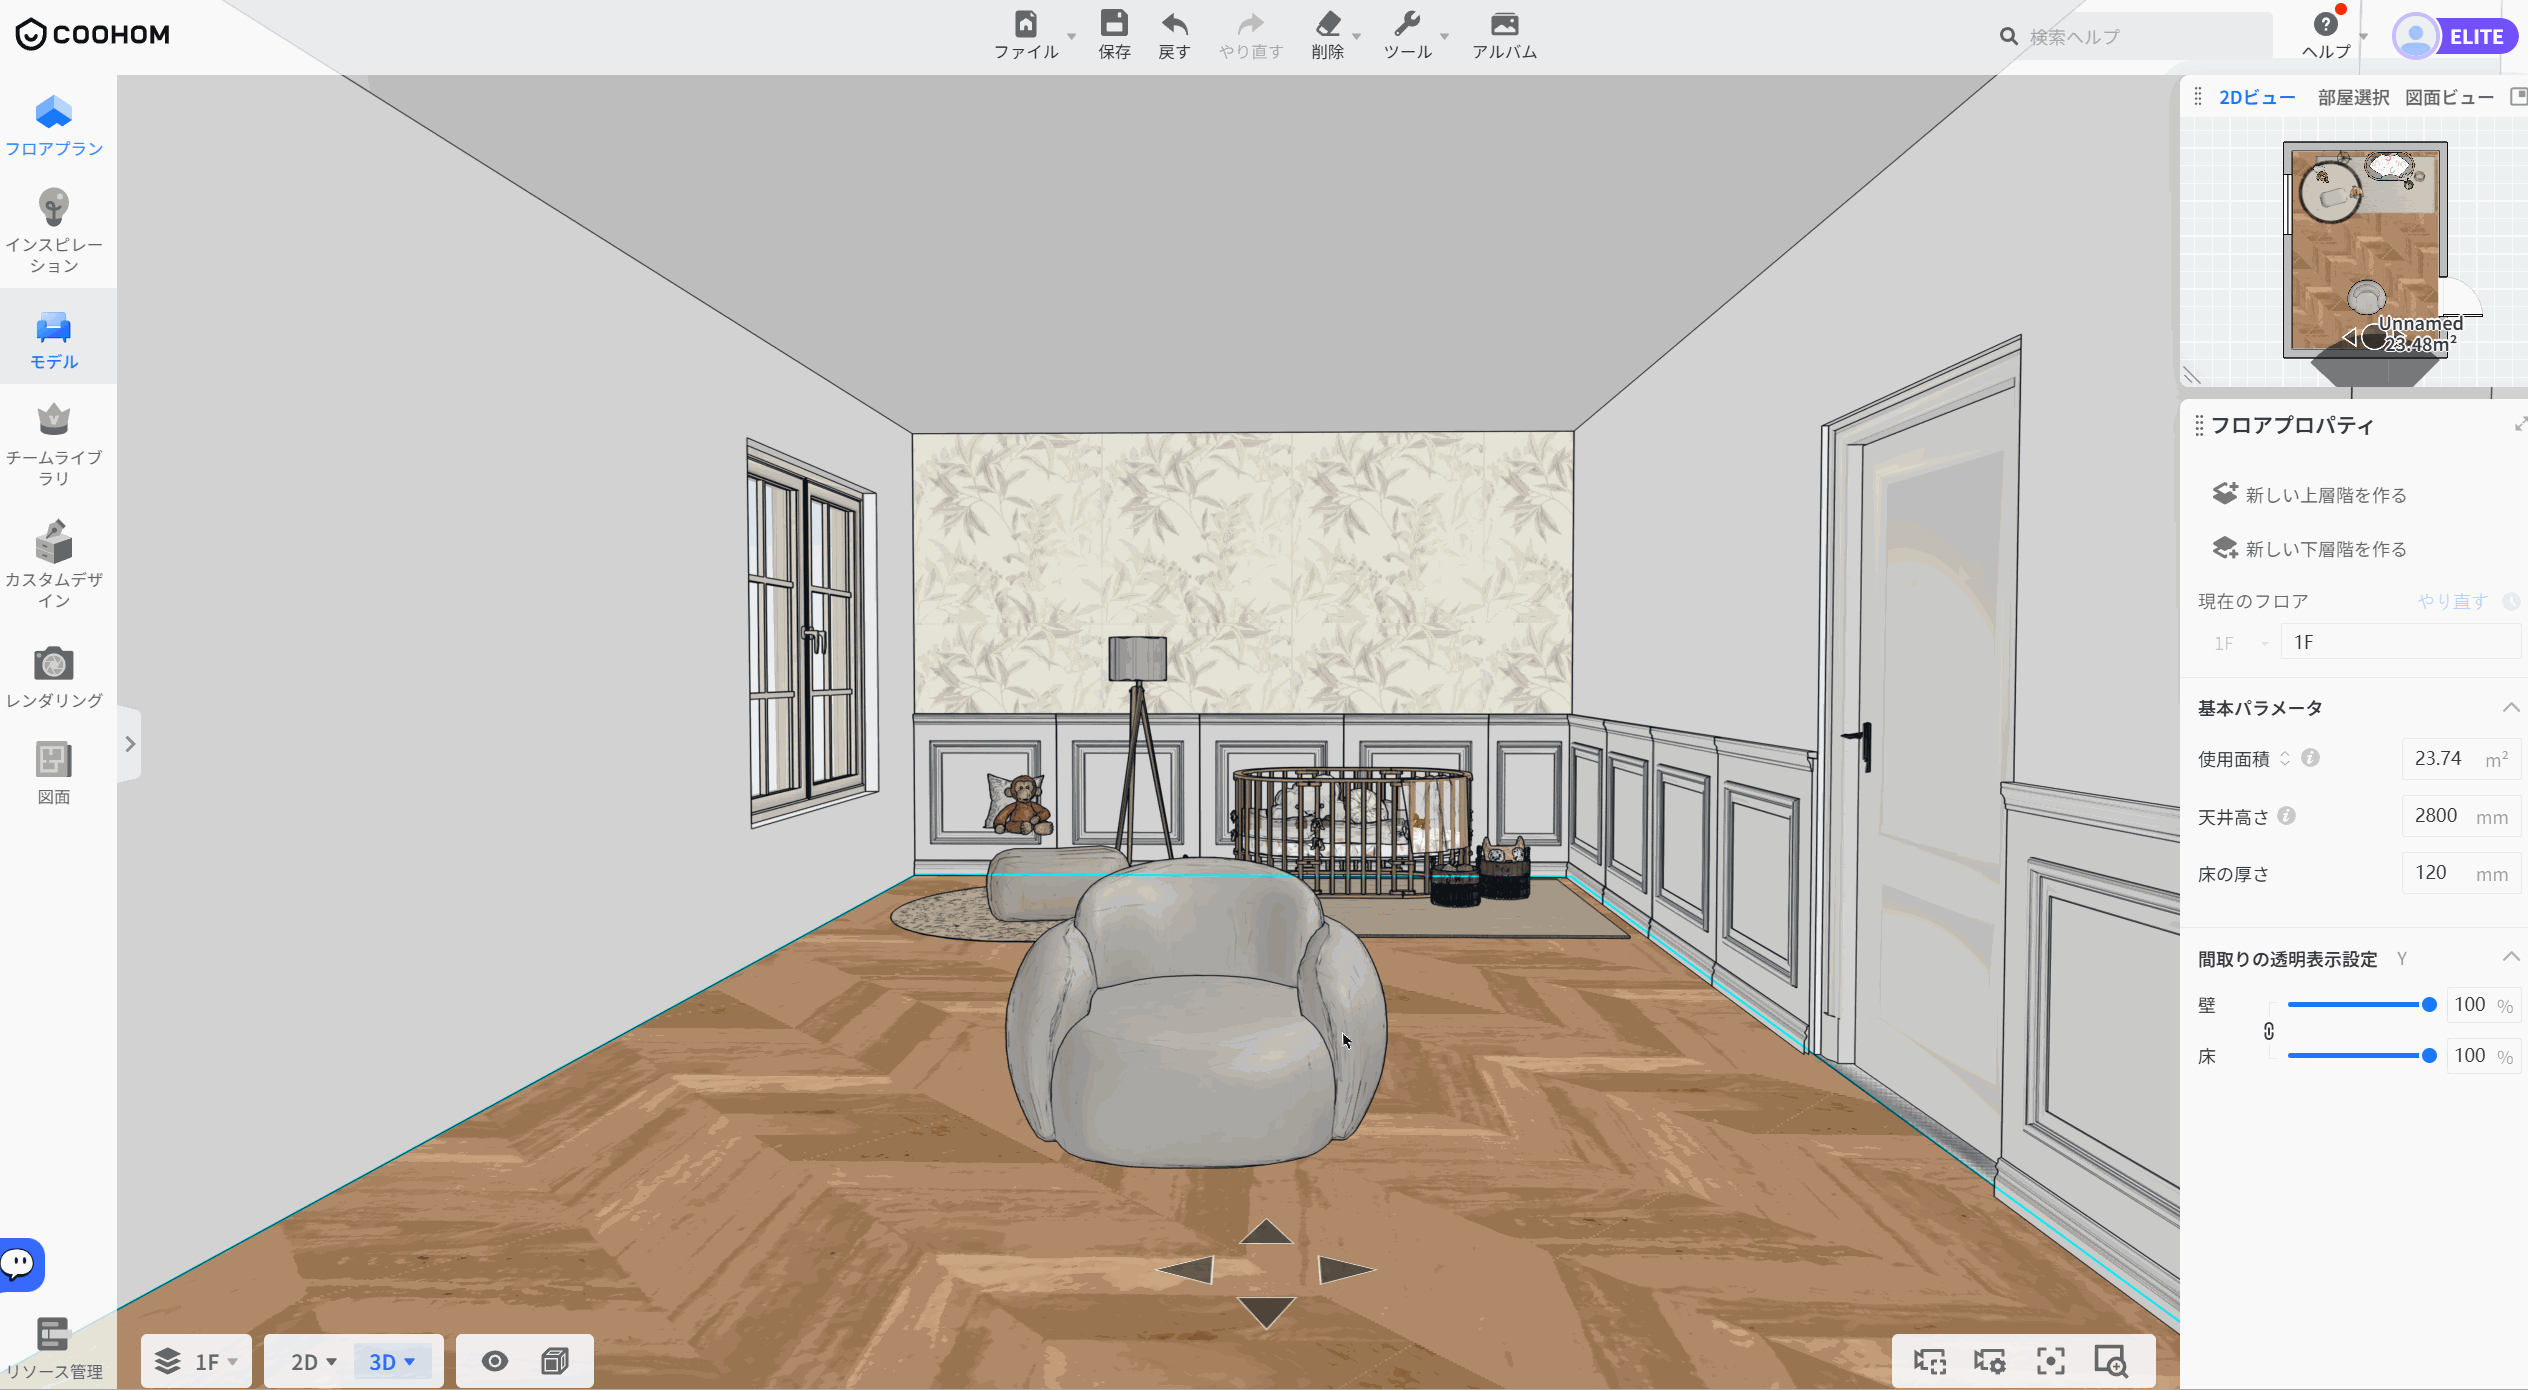Move camera left with left arrow
Viewport: 2528px width, 1390px height.
coord(1186,1271)
